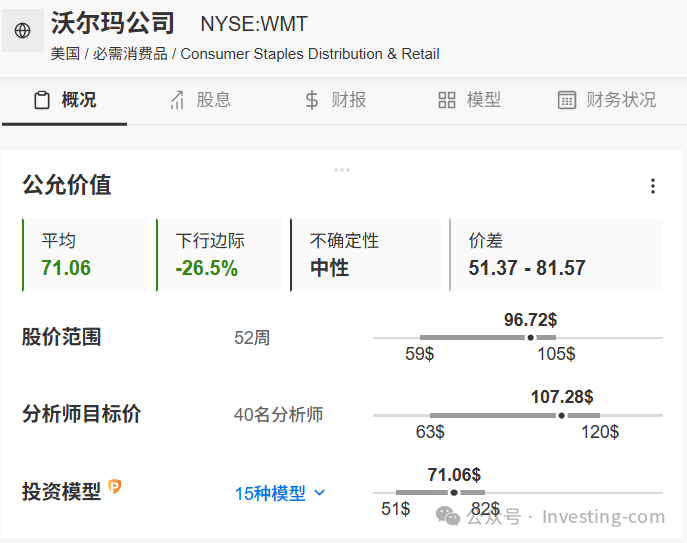Click the 71.06$ model value above slider
The height and width of the screenshot is (543, 687).
[x=454, y=475]
